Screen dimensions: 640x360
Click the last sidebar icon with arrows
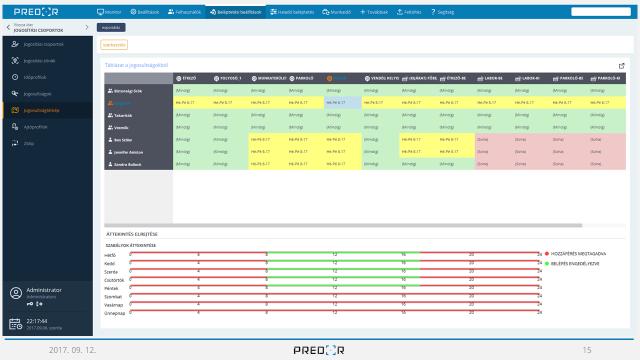coord(15,143)
